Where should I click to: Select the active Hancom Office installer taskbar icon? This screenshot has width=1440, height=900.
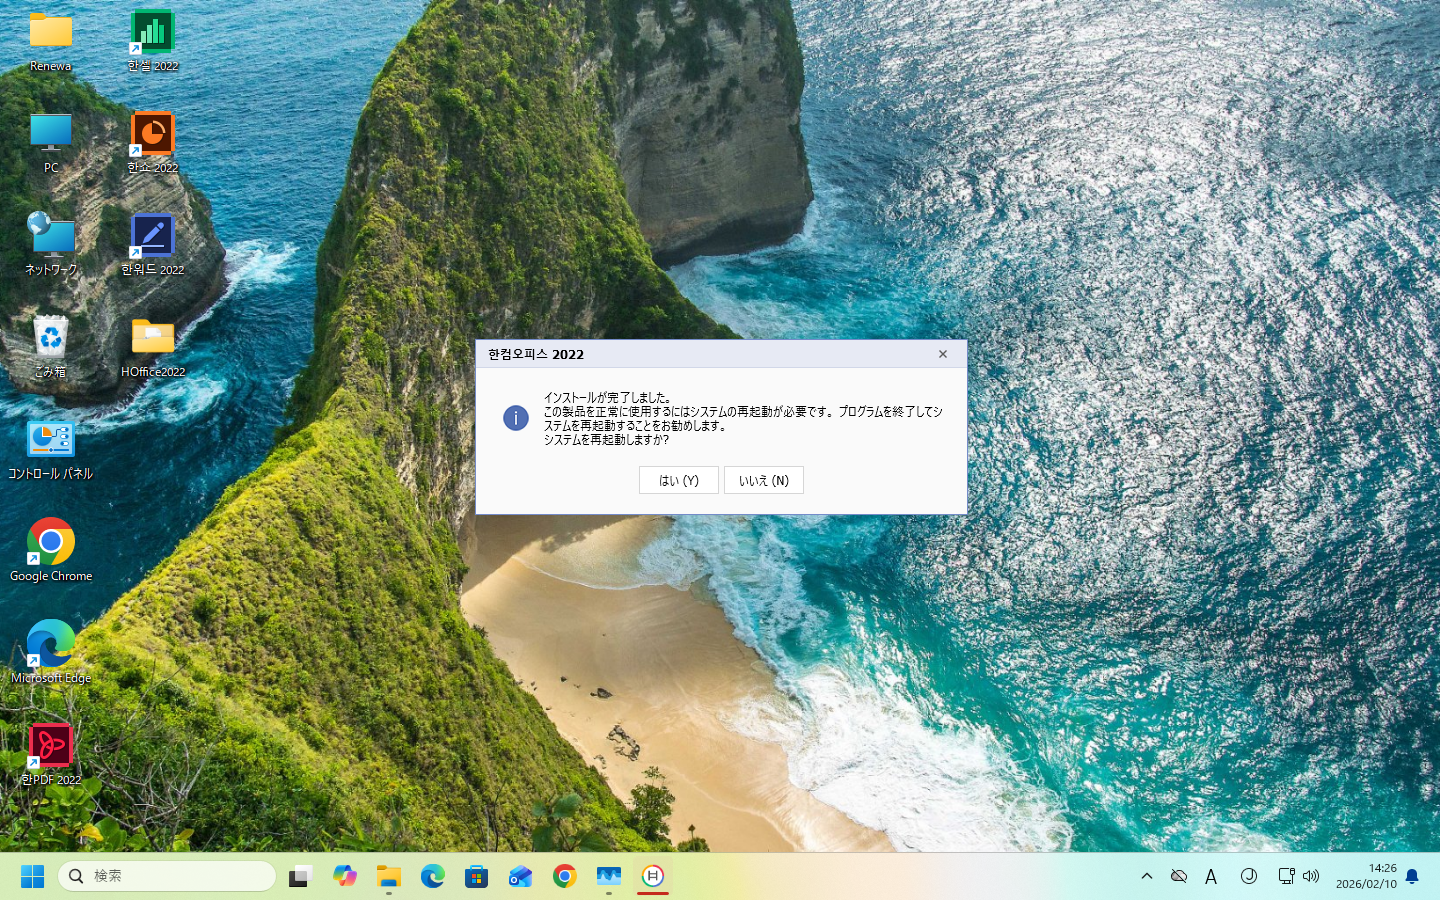click(652, 876)
